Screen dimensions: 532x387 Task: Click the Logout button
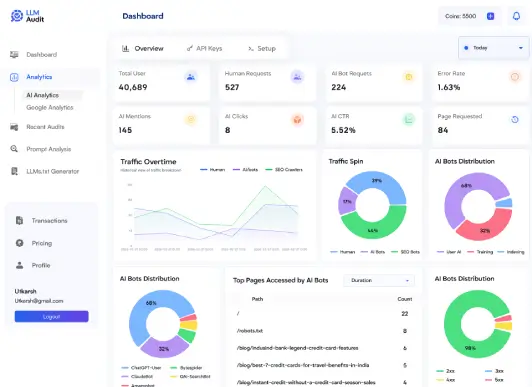52,316
